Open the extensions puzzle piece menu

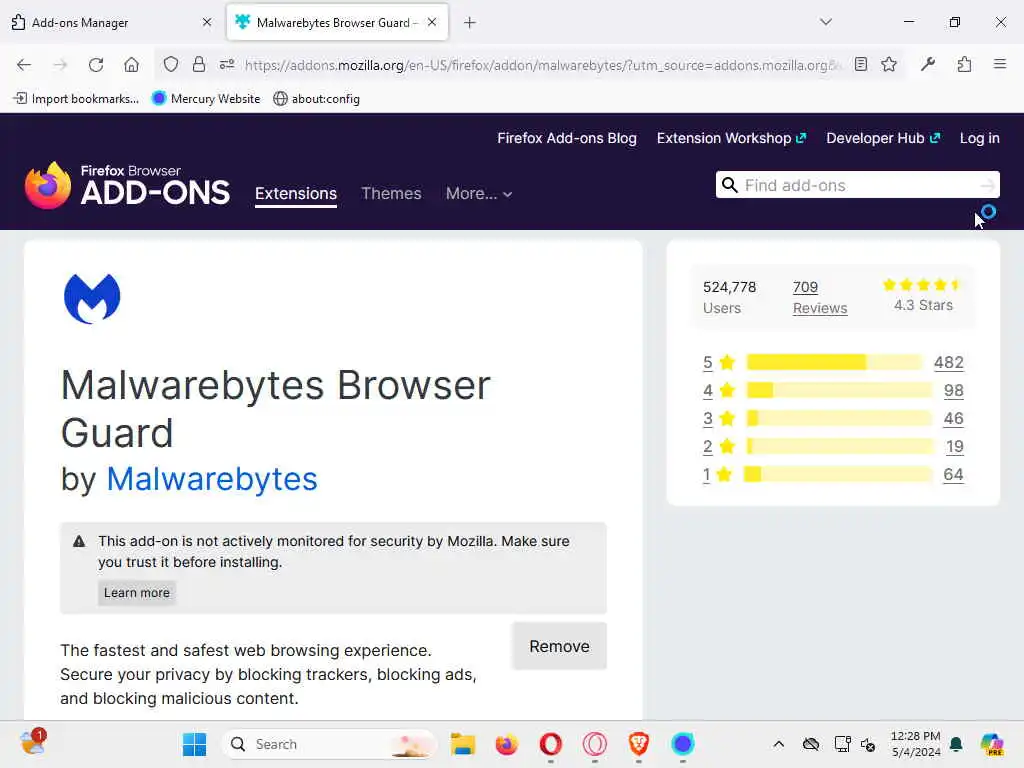coord(964,64)
